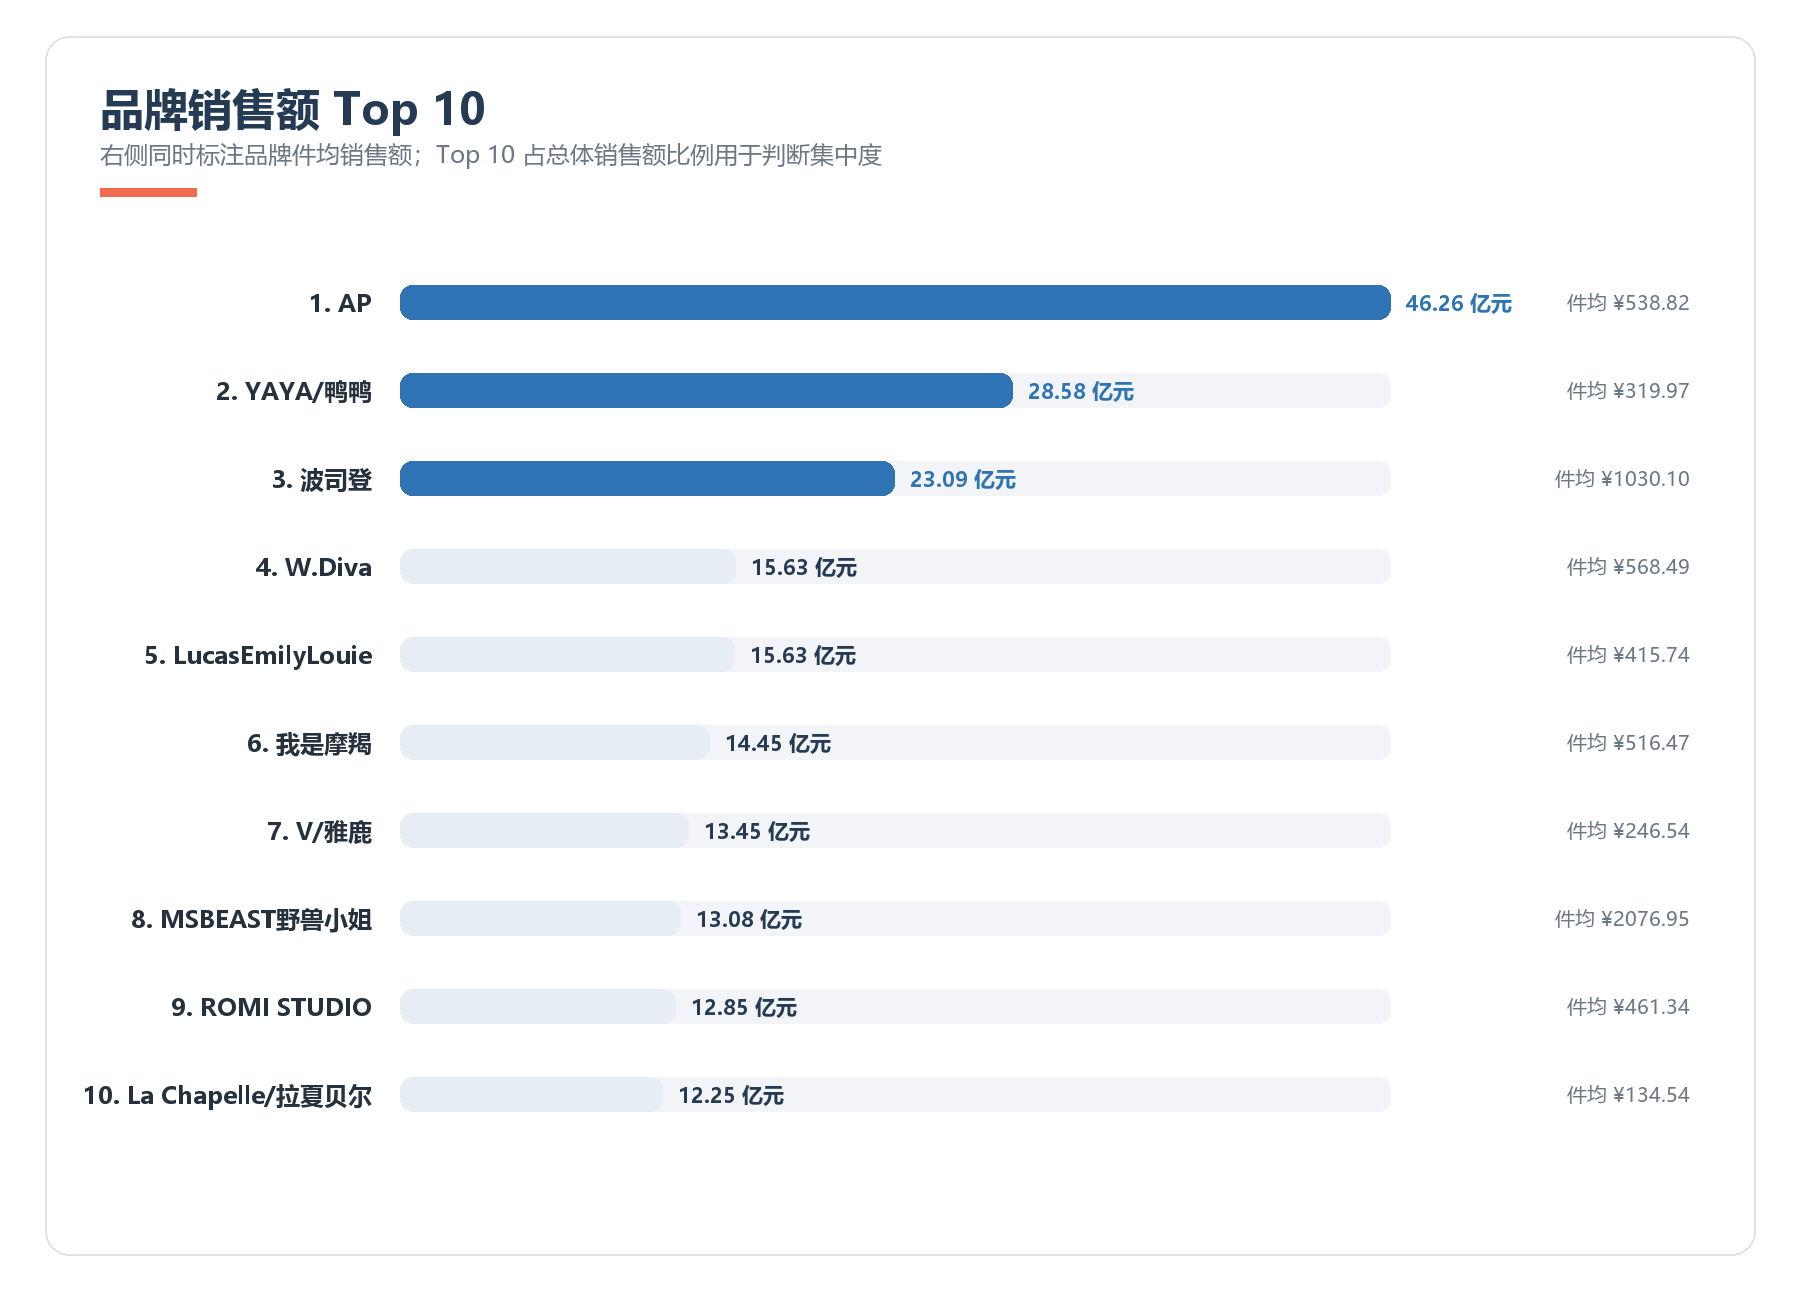The width and height of the screenshot is (1800, 1290).
Task: Click the 46.26 亿元 value label
Action: 1458,303
